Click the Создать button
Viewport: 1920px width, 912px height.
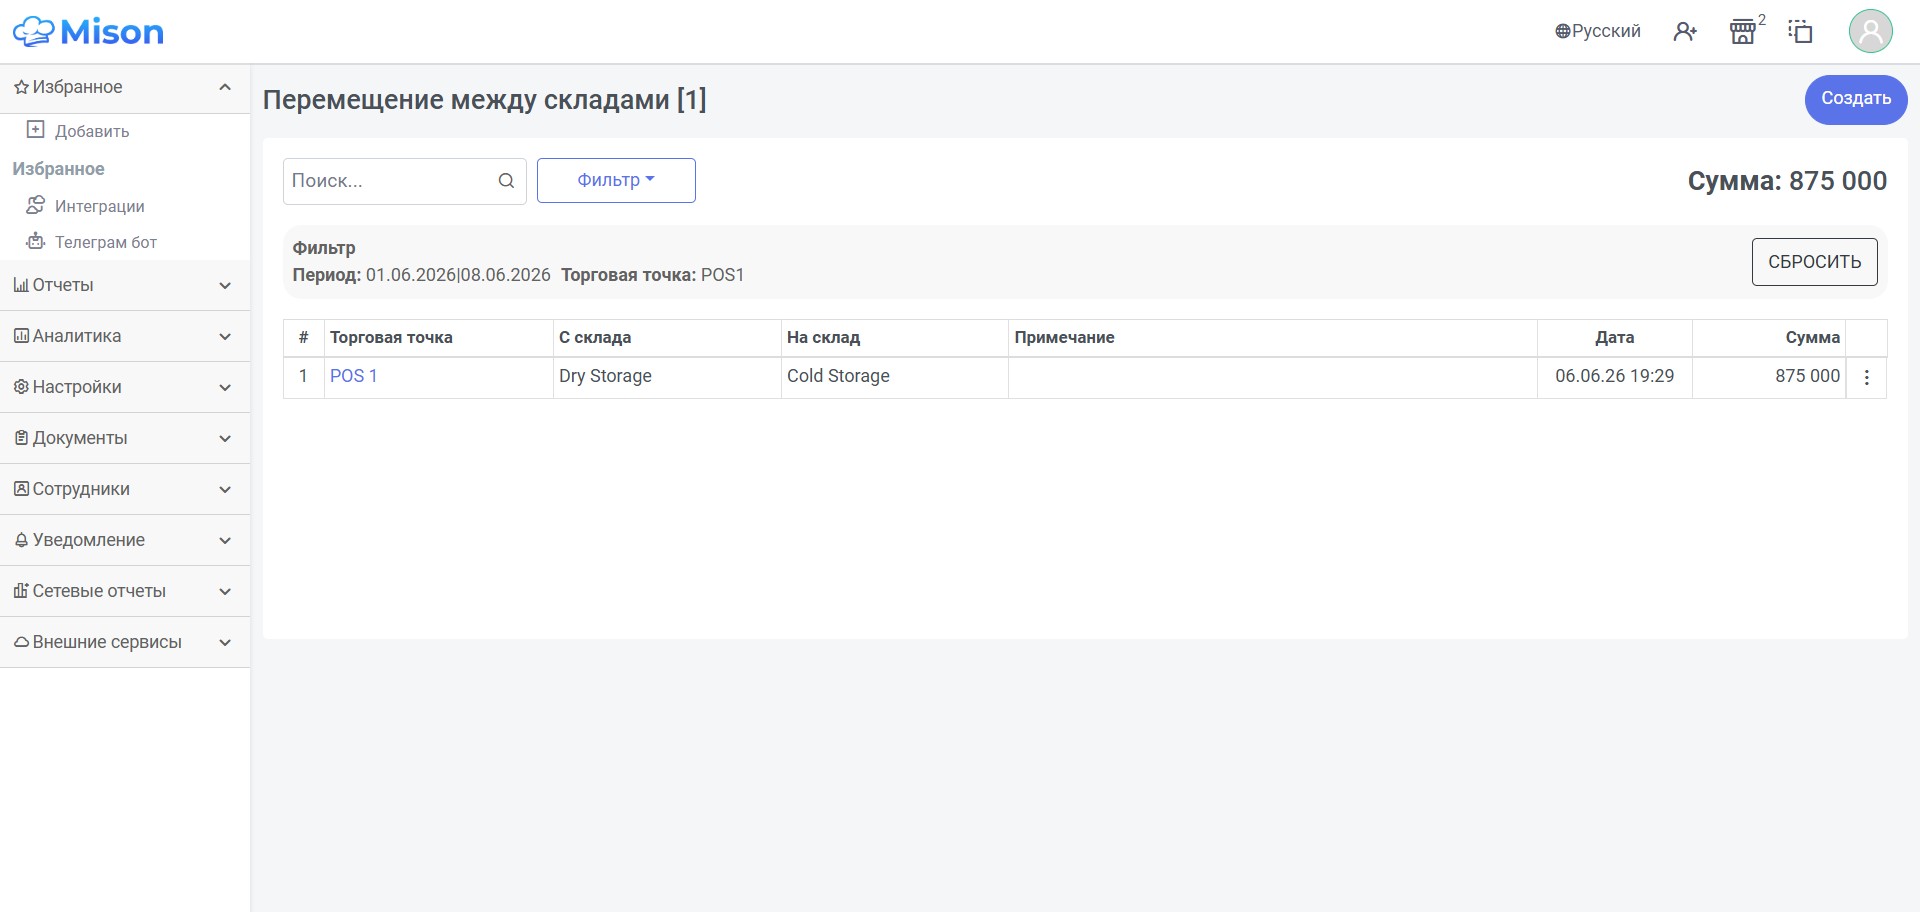tap(1856, 99)
